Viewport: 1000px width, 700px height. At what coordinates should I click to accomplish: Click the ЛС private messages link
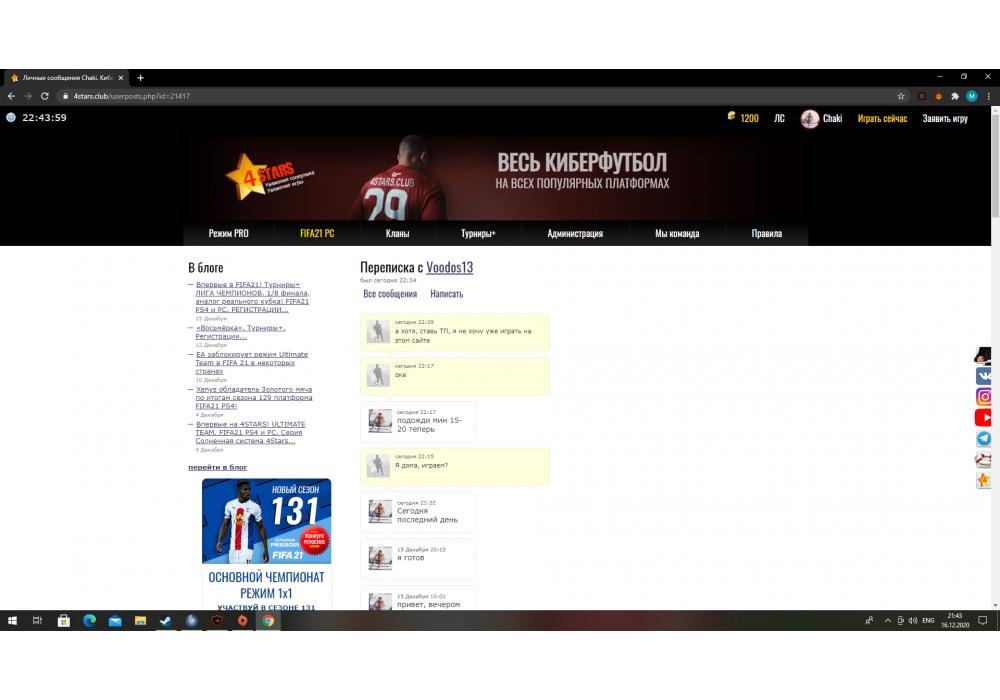click(x=779, y=119)
